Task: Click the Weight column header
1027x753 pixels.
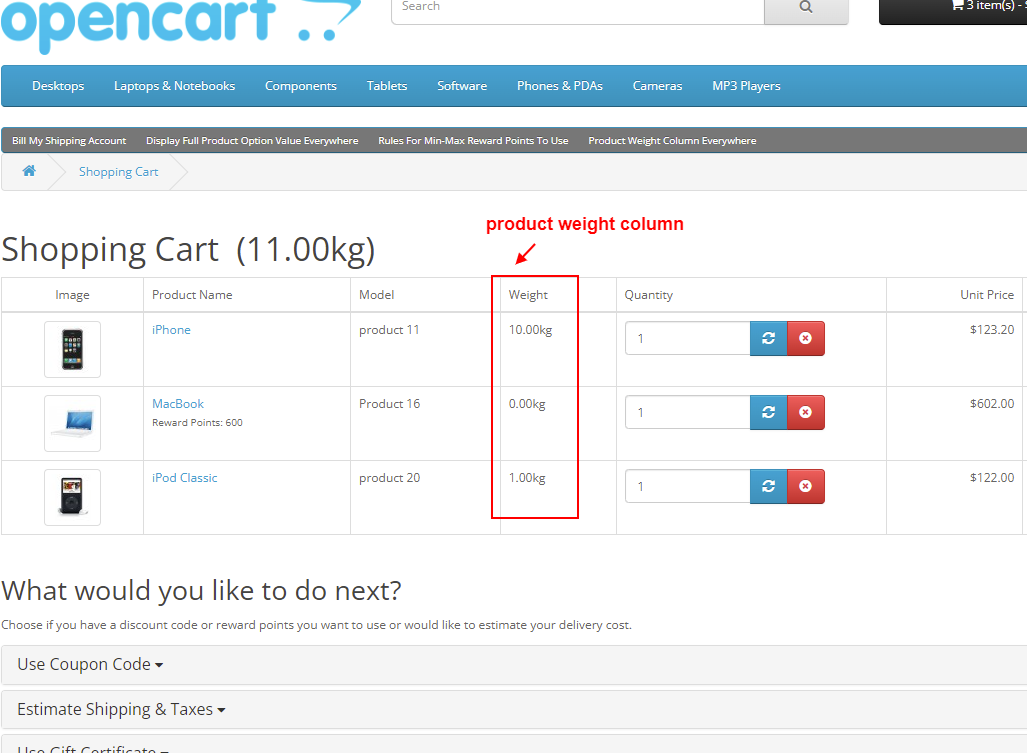Action: click(x=528, y=295)
